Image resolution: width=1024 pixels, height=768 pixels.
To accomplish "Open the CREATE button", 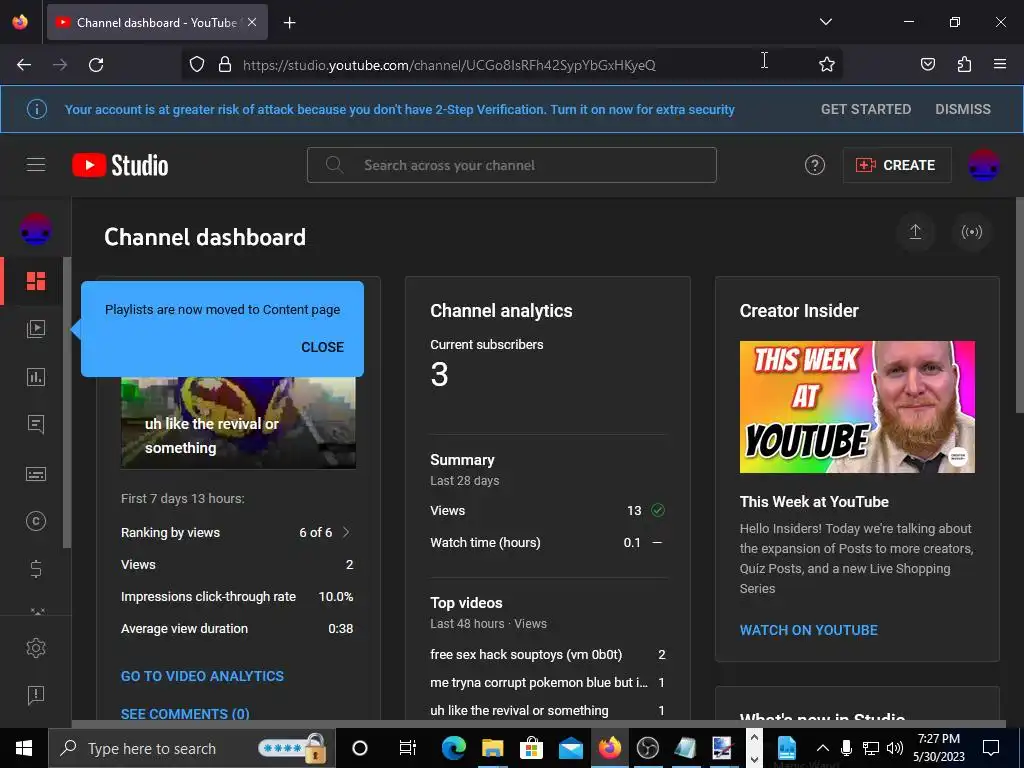I will click(897, 165).
